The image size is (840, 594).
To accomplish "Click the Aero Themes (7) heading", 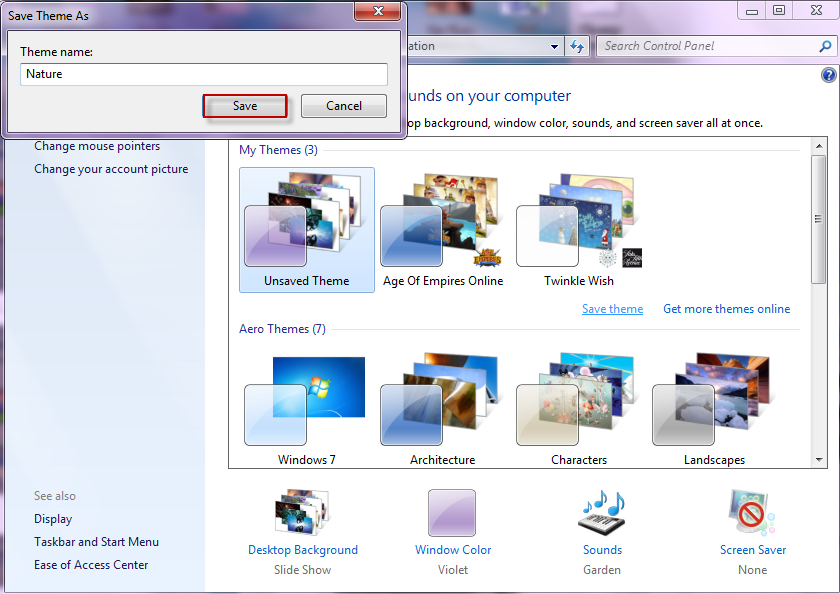I will 282,329.
